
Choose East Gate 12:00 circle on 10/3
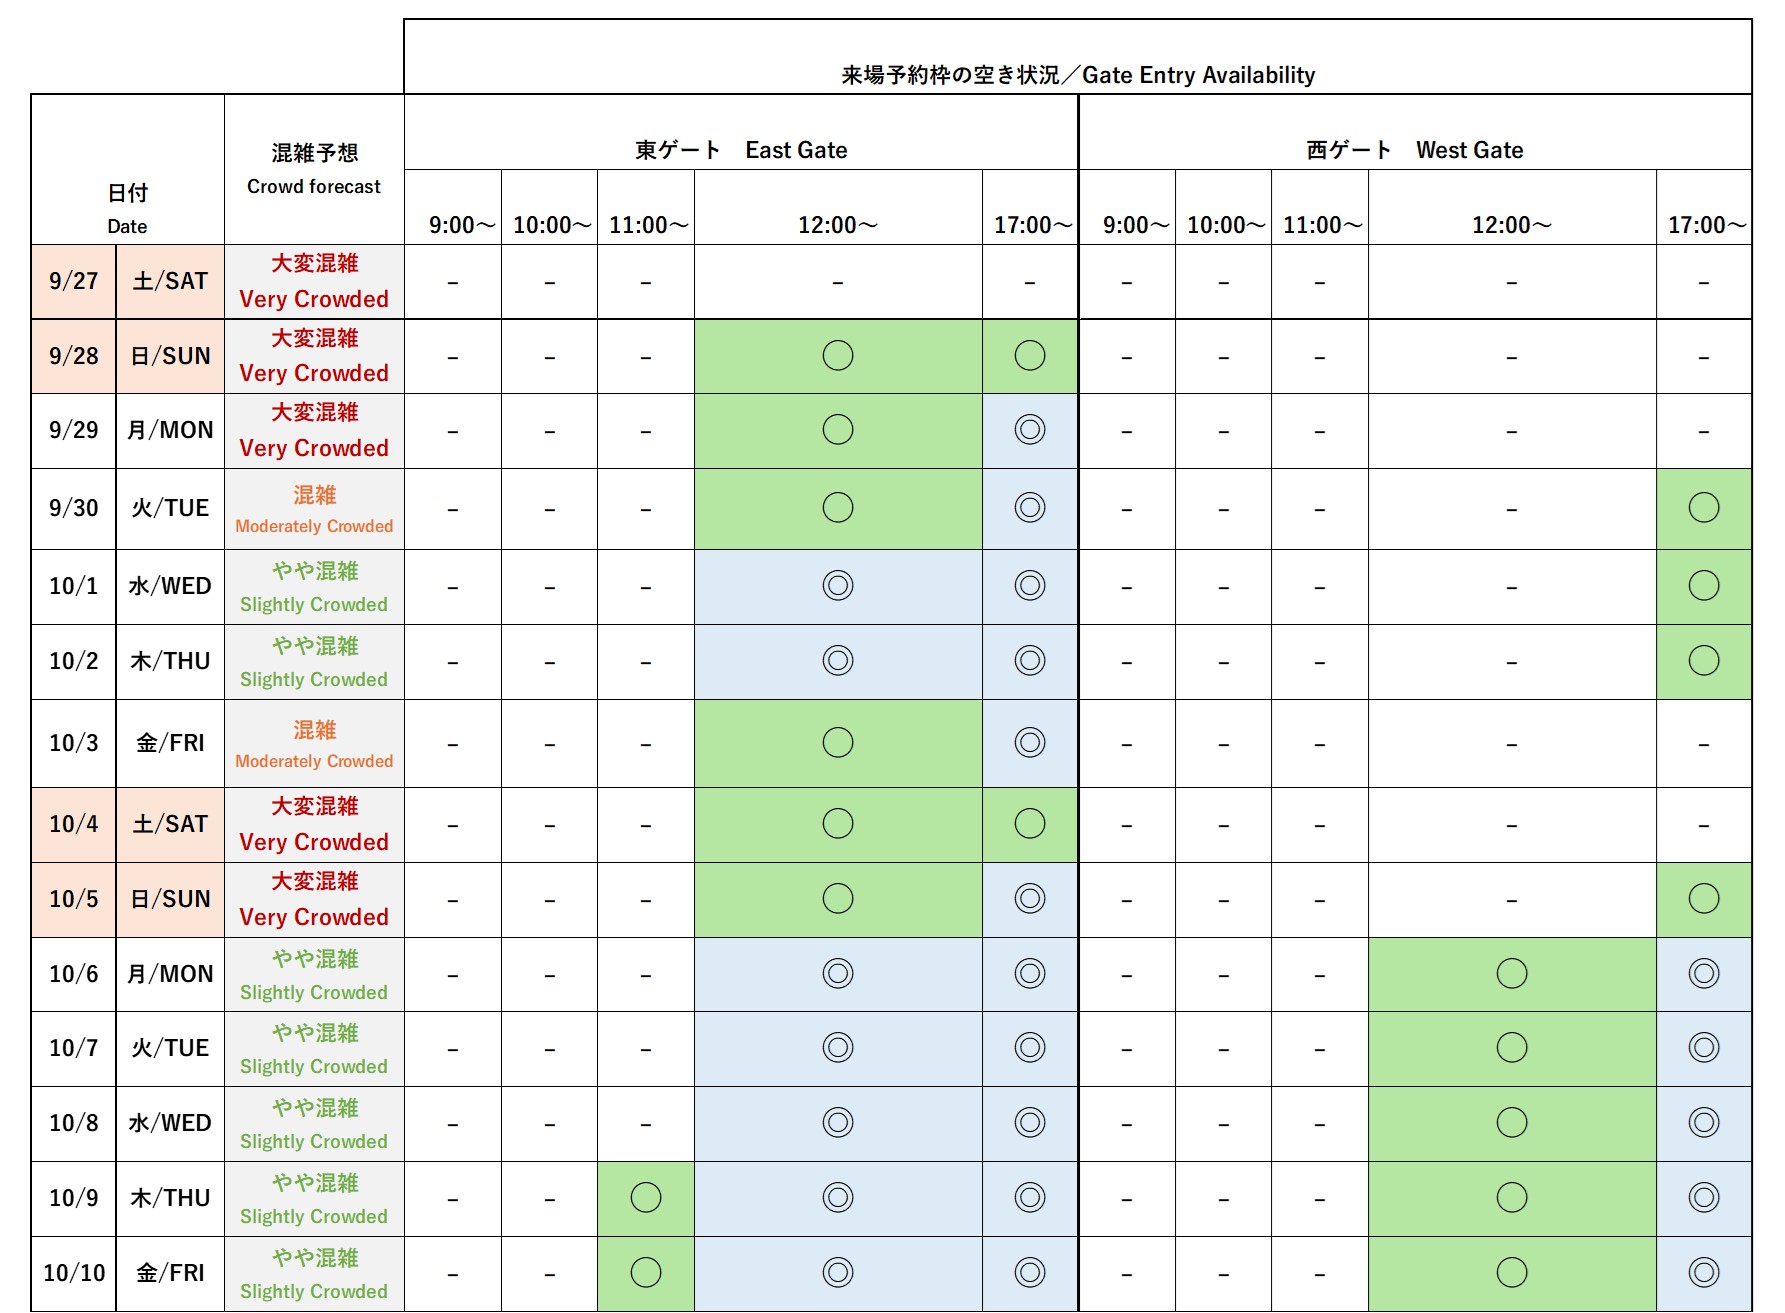pos(837,743)
